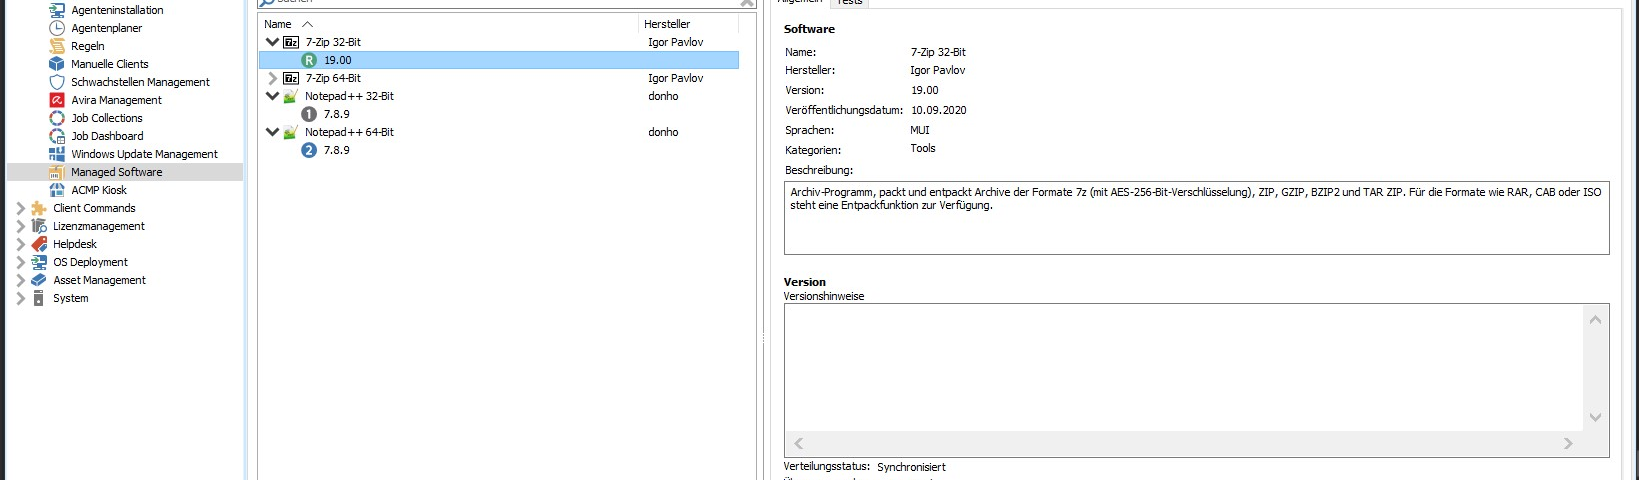
Task: Click the Versionshinweise scroll-right arrow
Action: click(1568, 443)
